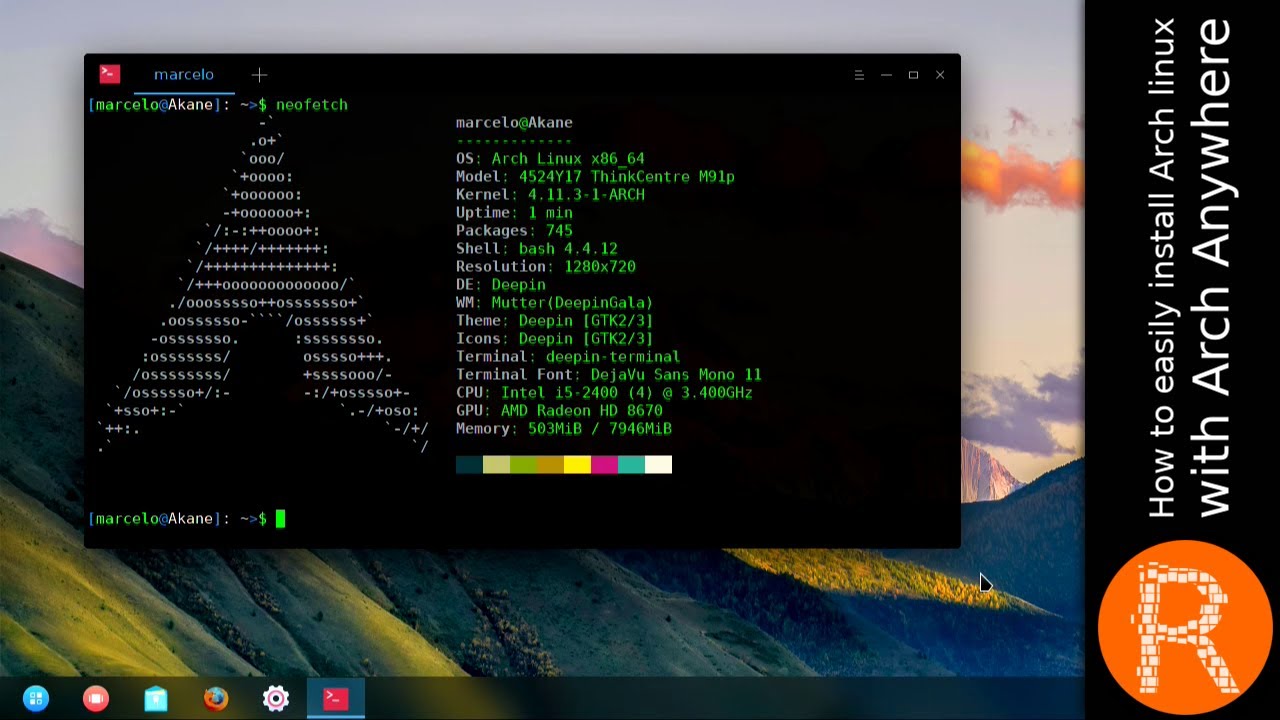
Task: Click the Shell: bash 4.4.12 line
Action: click(x=537, y=248)
